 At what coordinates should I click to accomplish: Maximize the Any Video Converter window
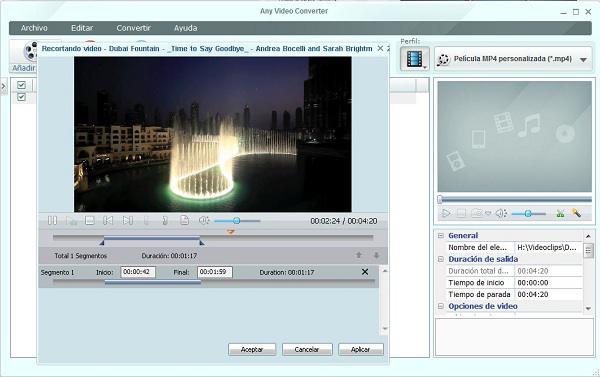[x=576, y=12]
